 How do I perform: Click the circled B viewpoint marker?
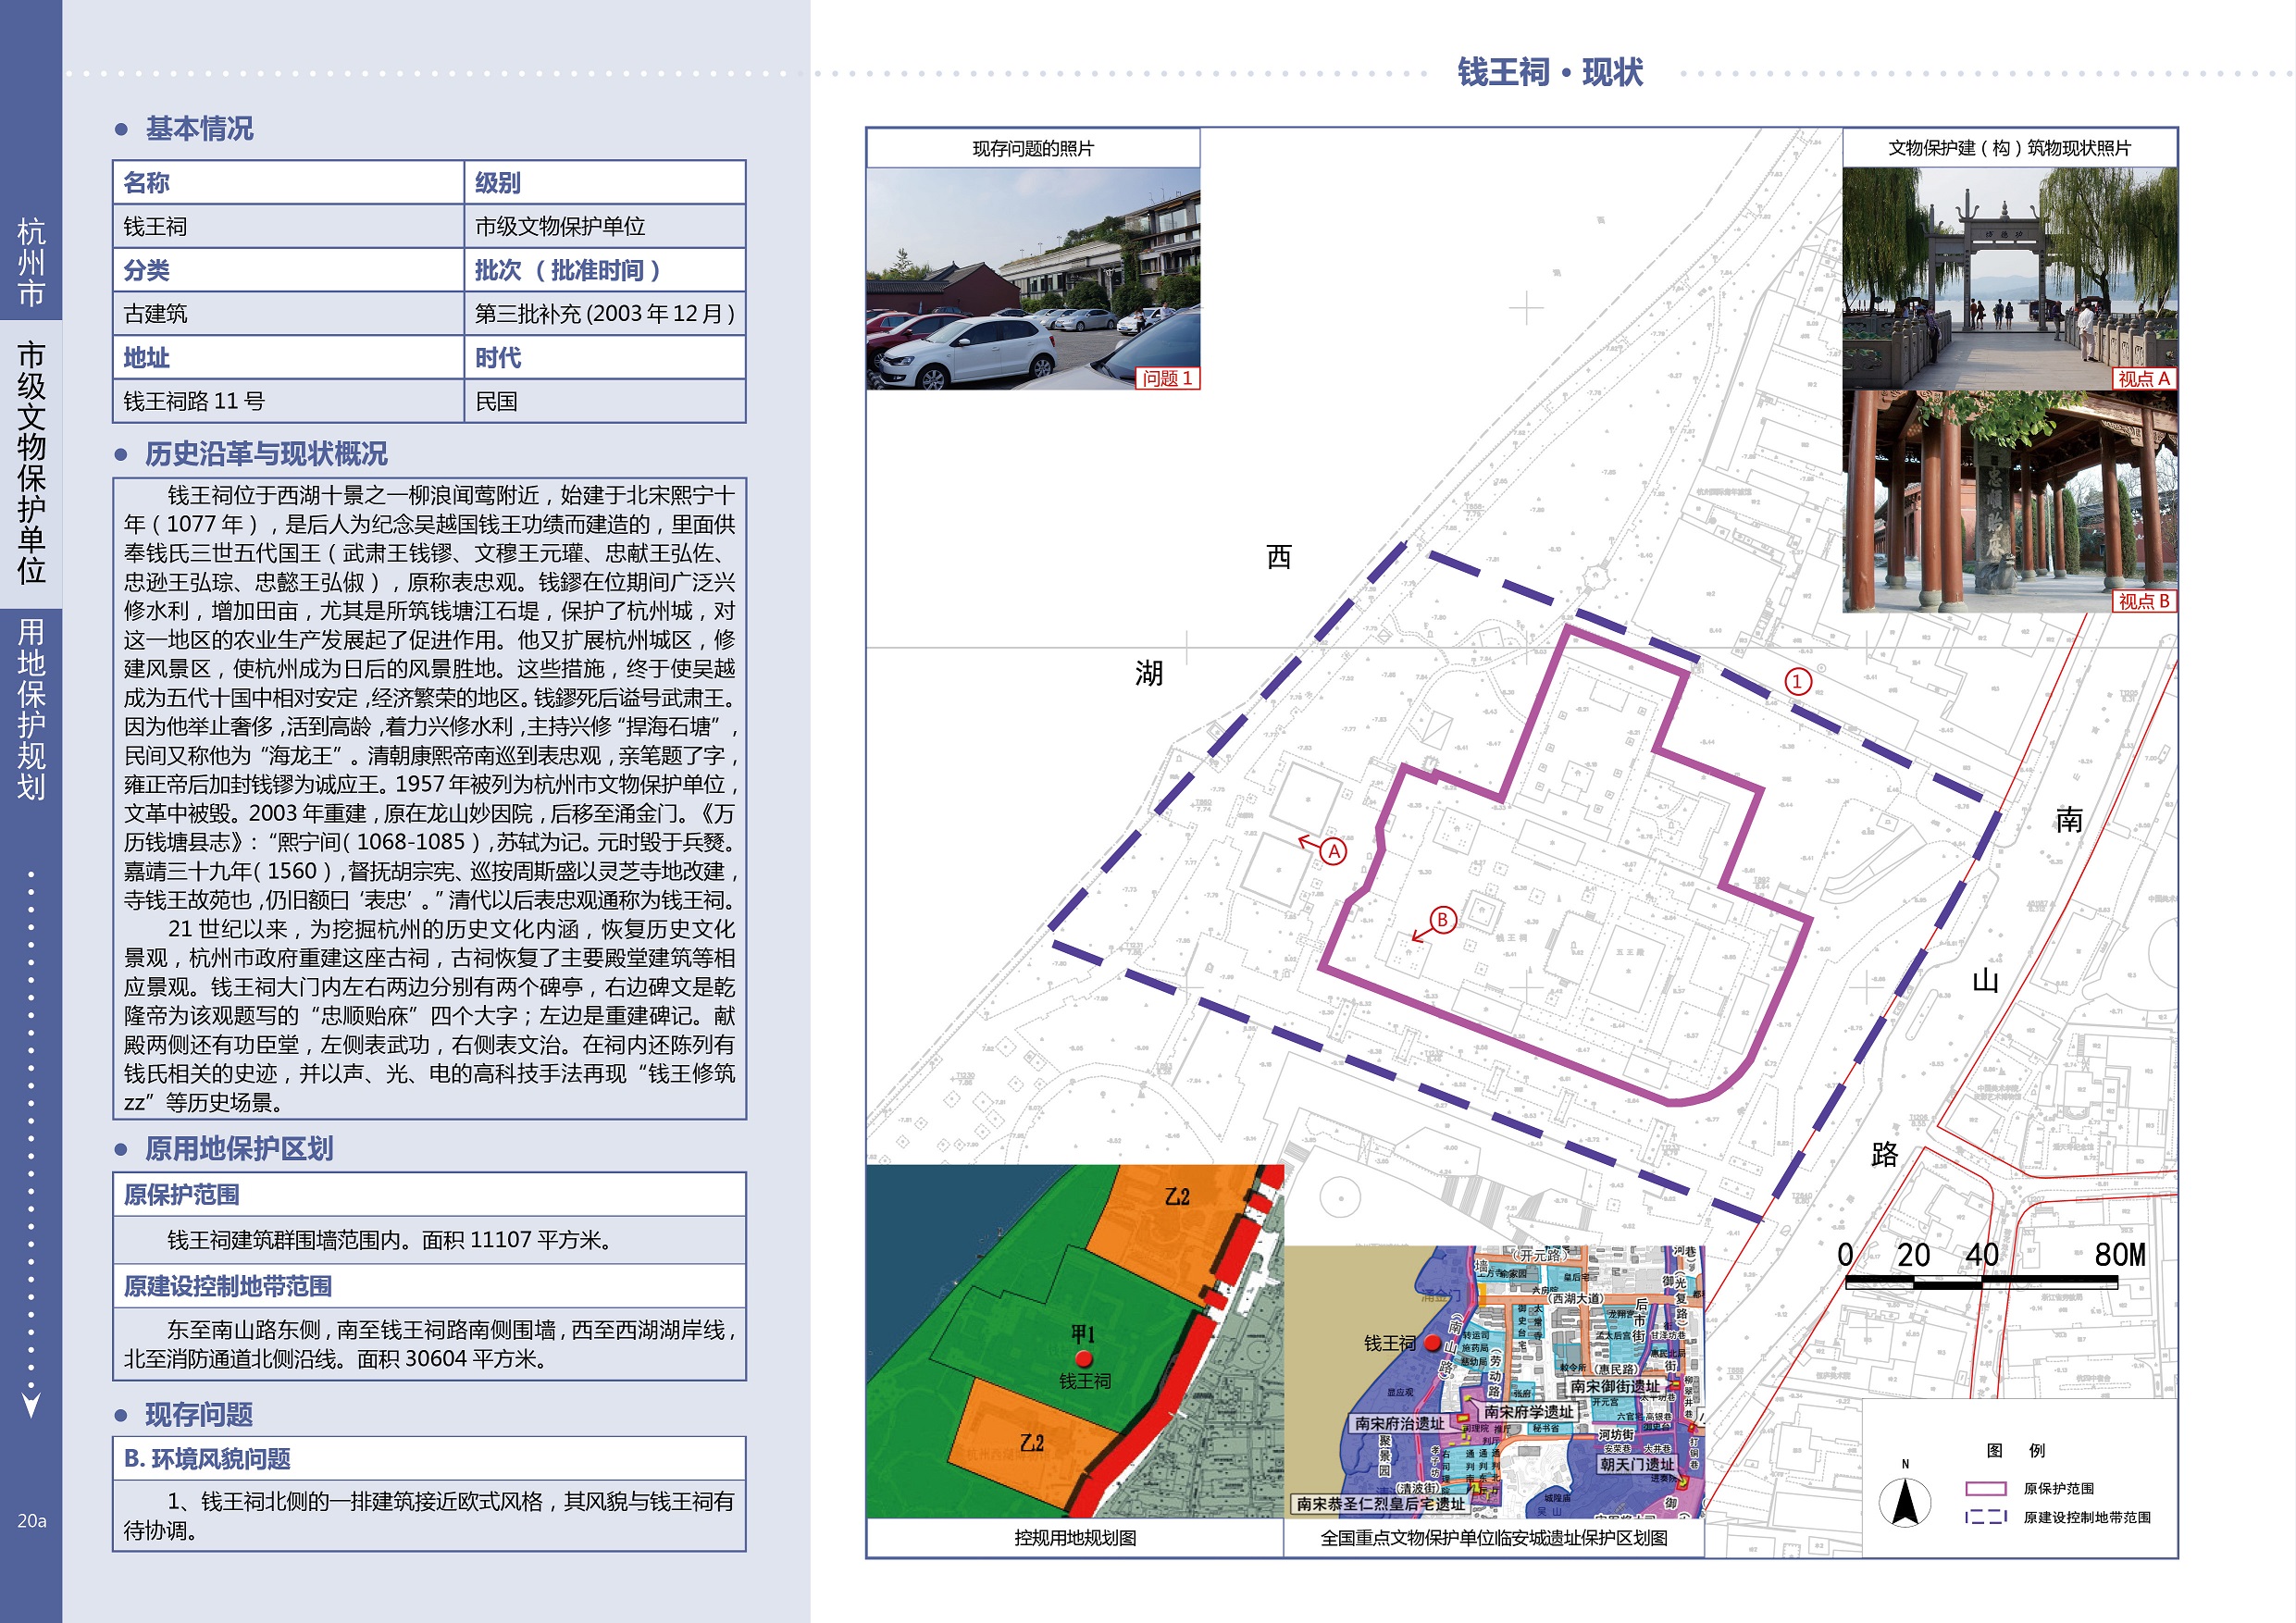(1442, 920)
